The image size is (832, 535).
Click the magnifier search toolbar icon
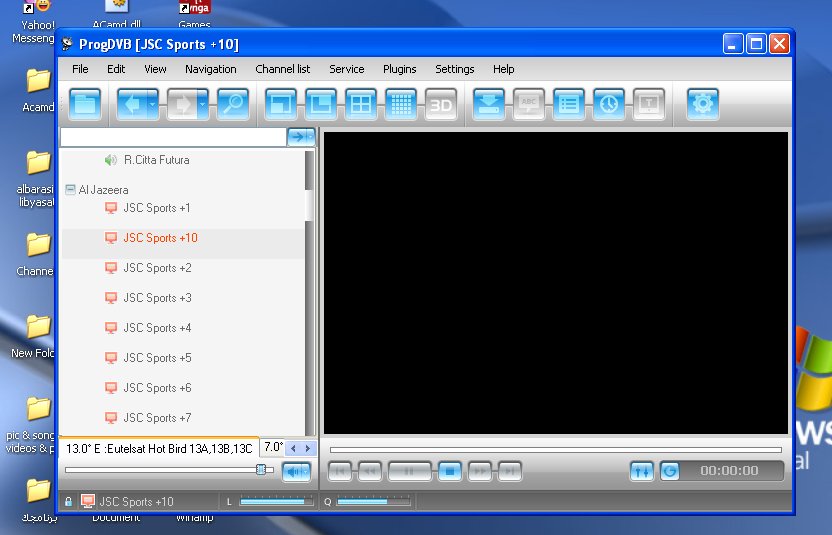[x=233, y=104]
